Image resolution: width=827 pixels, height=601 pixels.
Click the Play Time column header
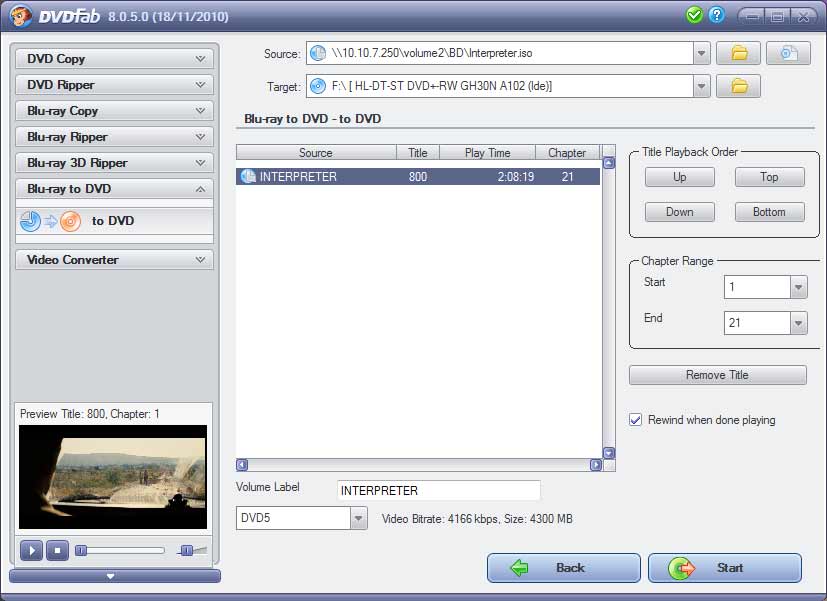pos(487,153)
